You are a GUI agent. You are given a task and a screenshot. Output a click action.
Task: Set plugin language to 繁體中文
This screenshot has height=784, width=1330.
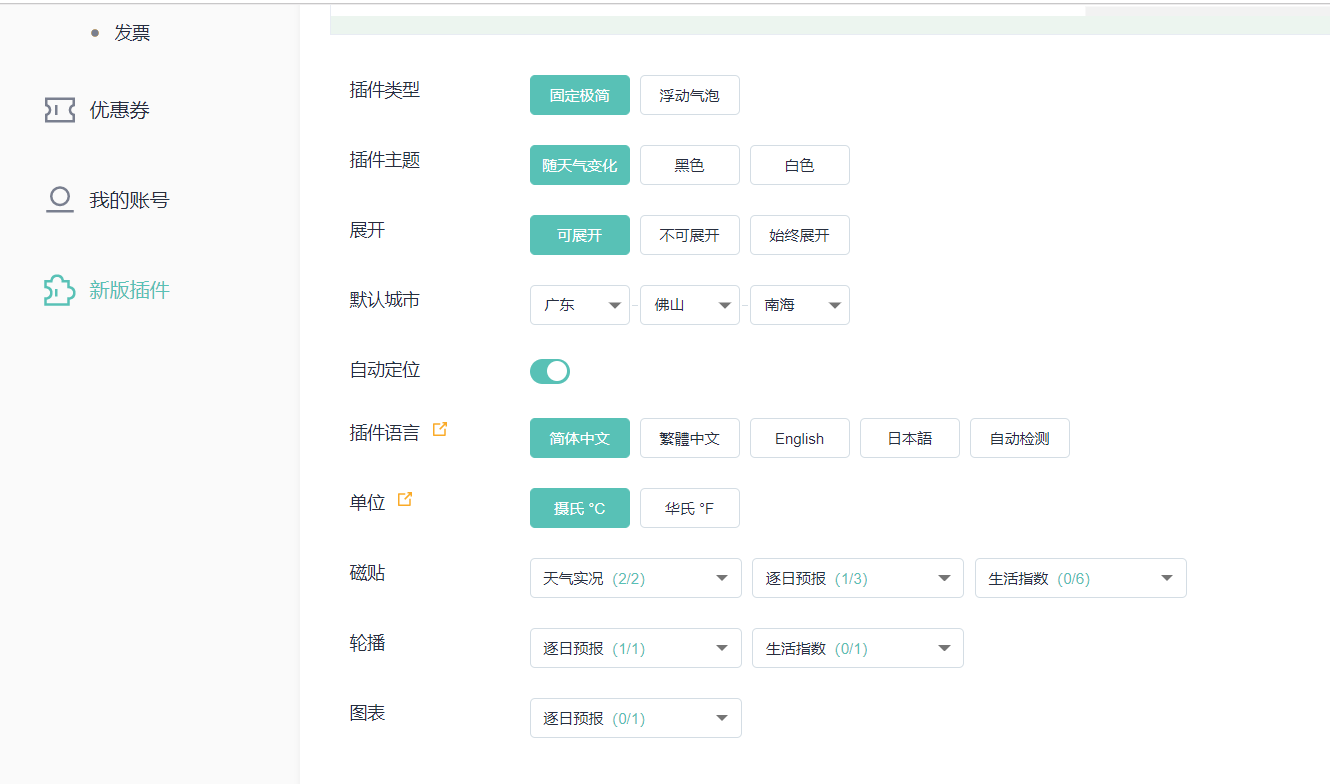[x=690, y=438]
